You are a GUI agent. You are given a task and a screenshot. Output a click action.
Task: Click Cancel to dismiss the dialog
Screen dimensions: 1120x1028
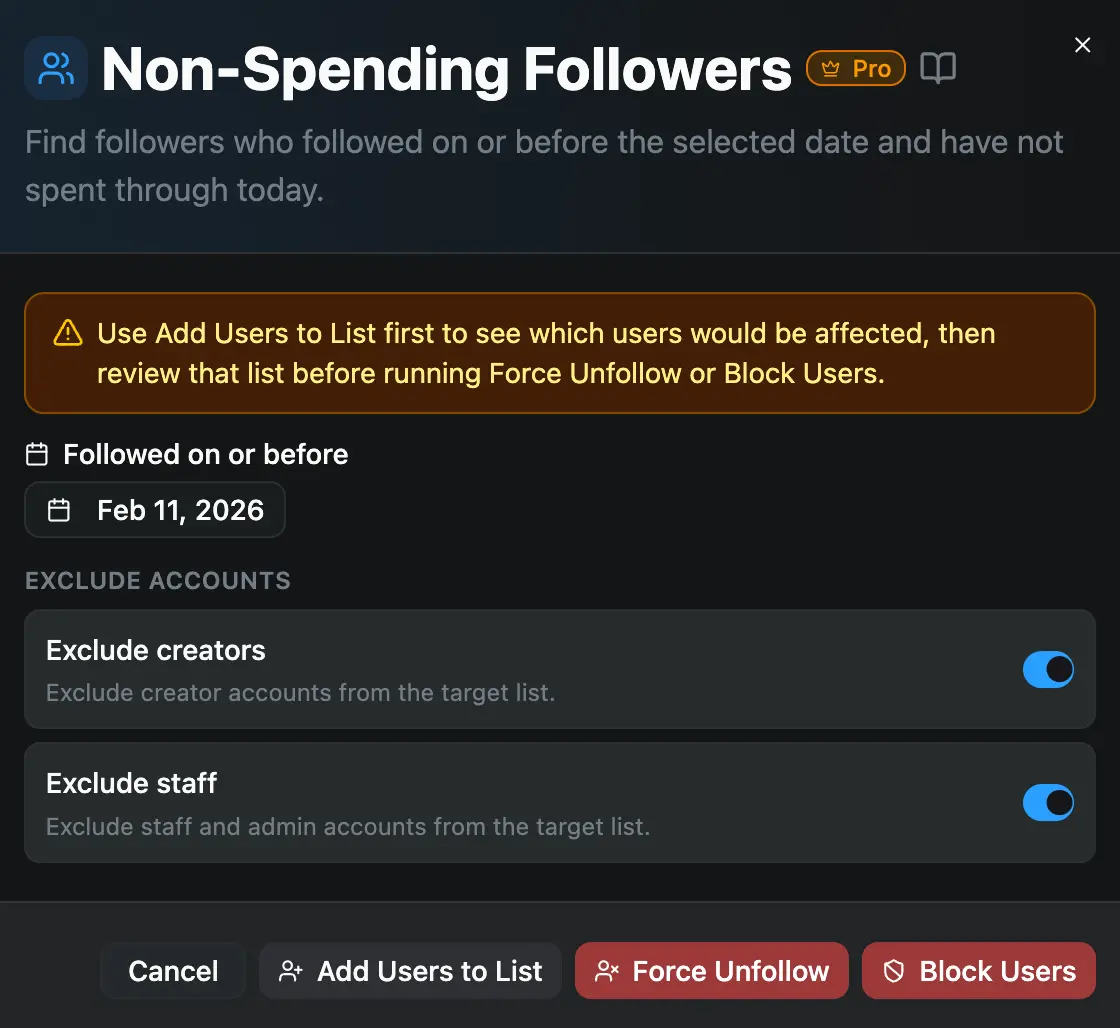172,970
